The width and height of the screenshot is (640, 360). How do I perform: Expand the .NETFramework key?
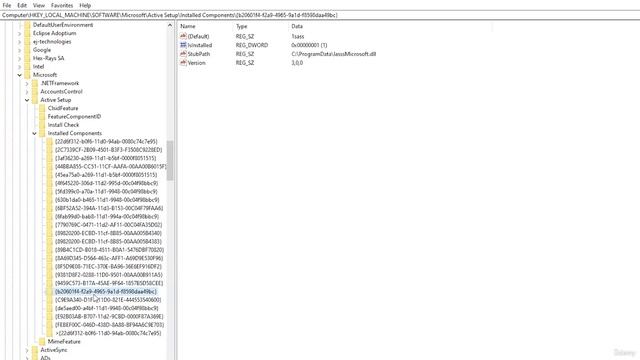point(27,84)
